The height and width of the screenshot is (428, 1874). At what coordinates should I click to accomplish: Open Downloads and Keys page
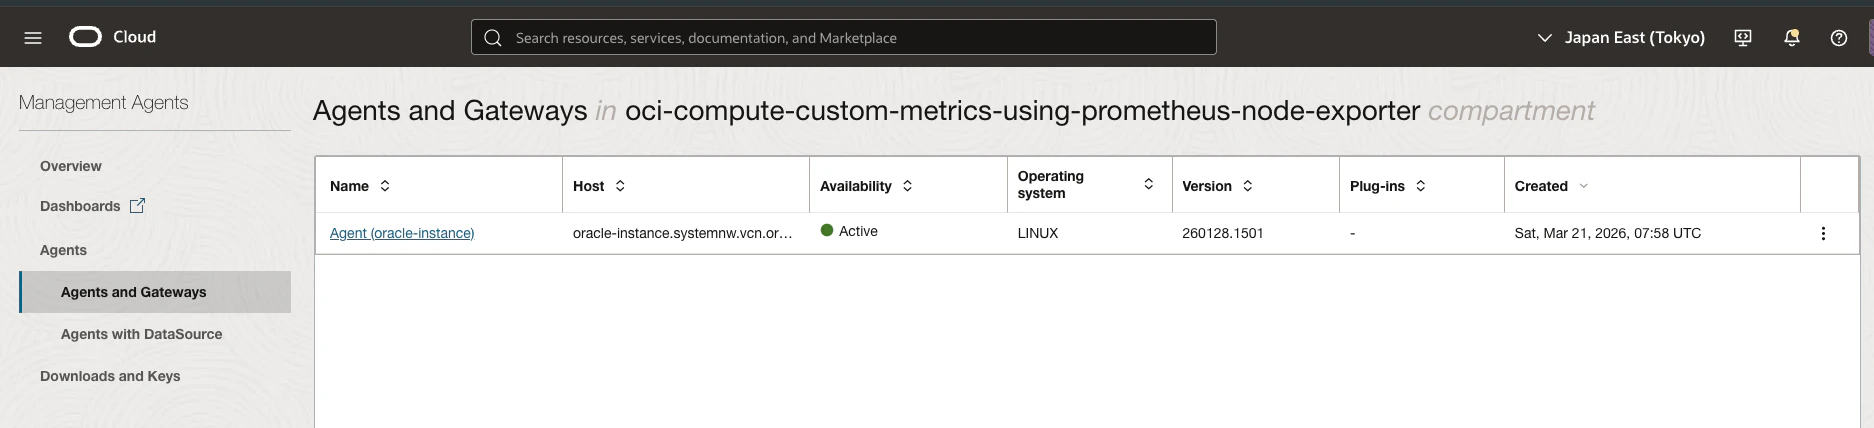[x=110, y=376]
